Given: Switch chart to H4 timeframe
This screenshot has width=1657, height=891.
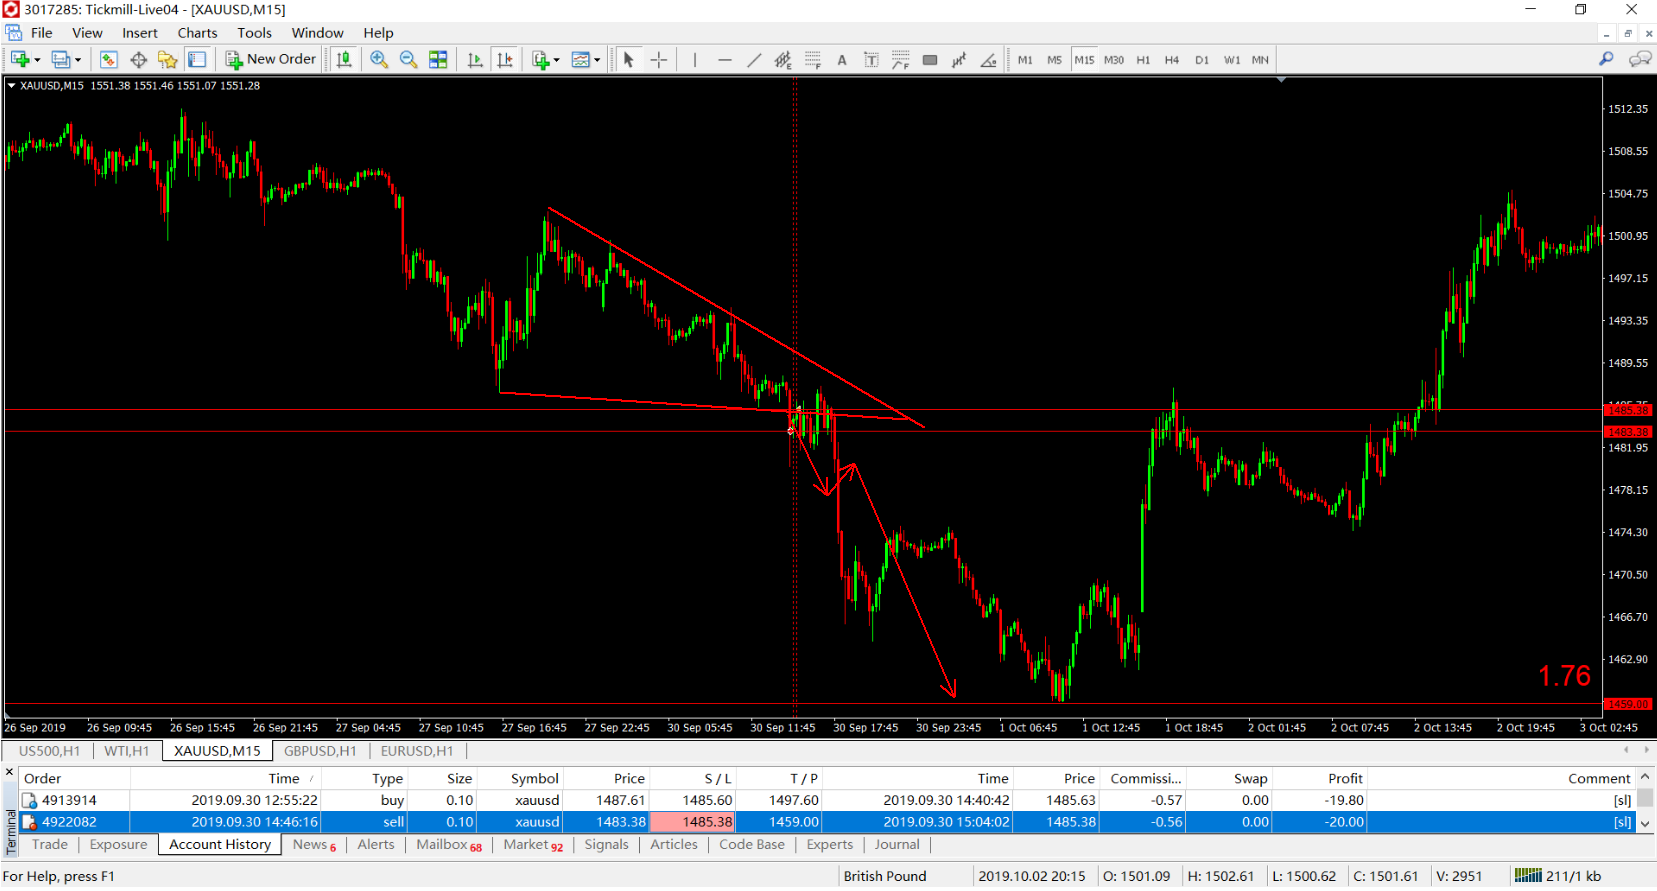Looking at the screenshot, I should [1172, 60].
